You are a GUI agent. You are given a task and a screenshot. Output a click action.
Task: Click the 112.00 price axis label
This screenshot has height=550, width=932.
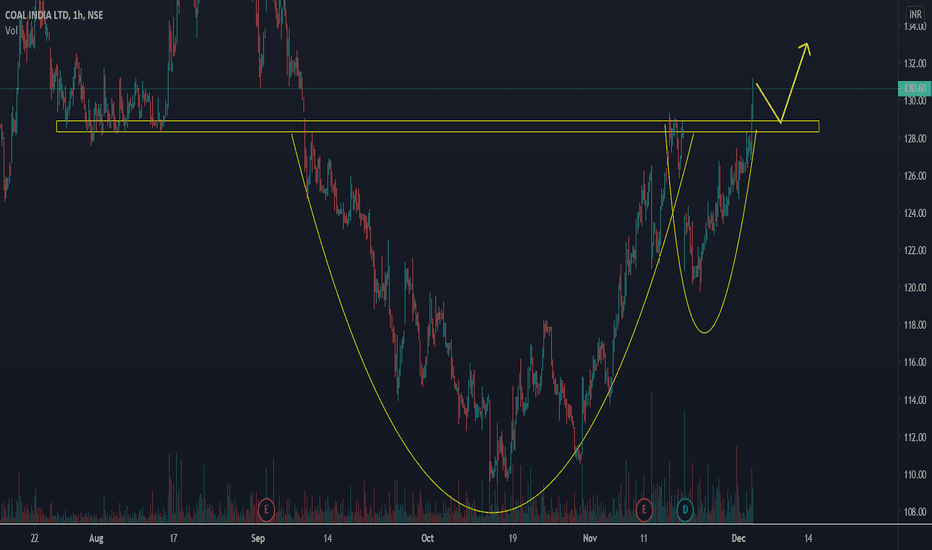pyautogui.click(x=915, y=438)
